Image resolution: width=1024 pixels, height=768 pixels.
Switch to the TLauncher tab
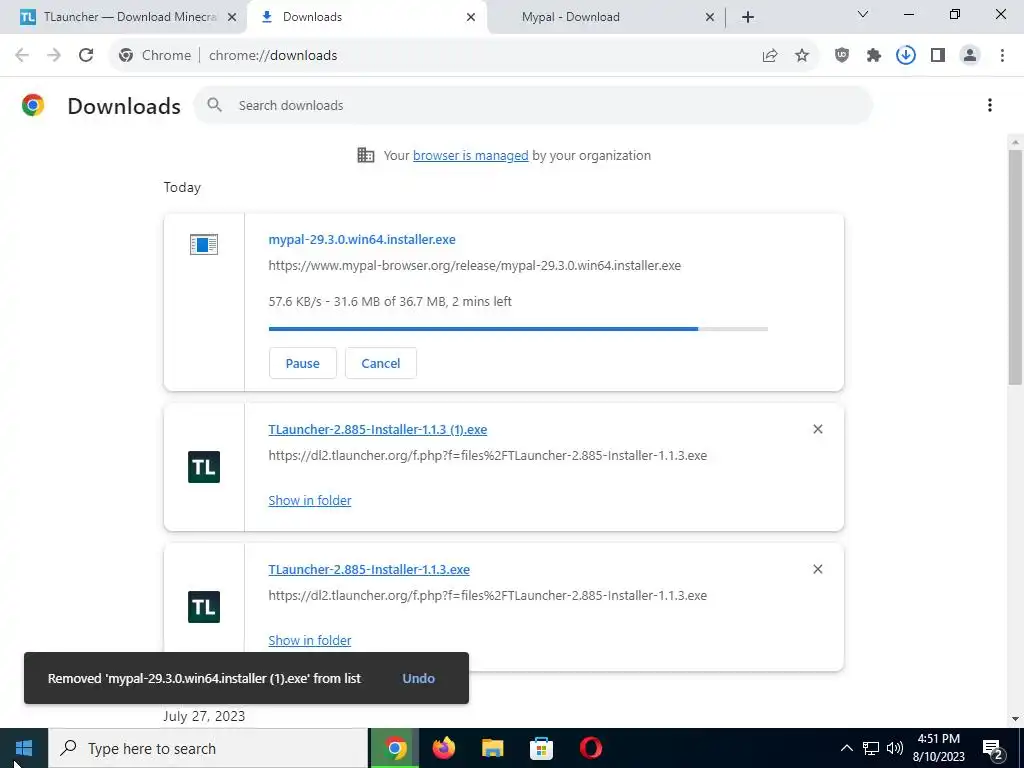(x=123, y=17)
